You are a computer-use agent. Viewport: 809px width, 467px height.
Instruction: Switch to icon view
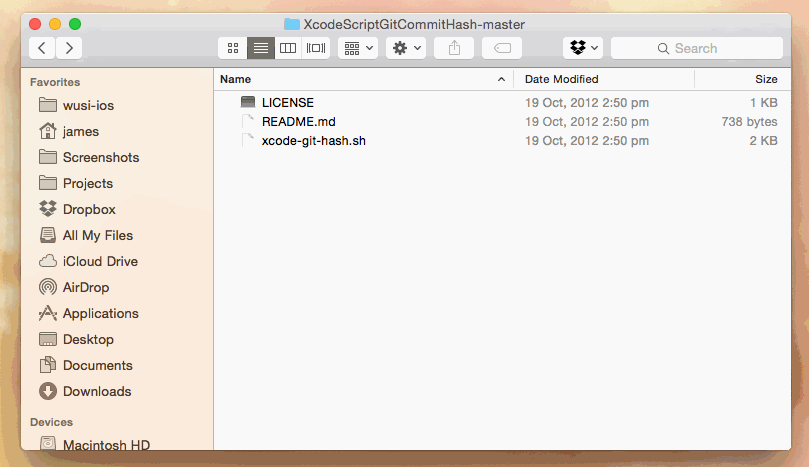click(233, 48)
